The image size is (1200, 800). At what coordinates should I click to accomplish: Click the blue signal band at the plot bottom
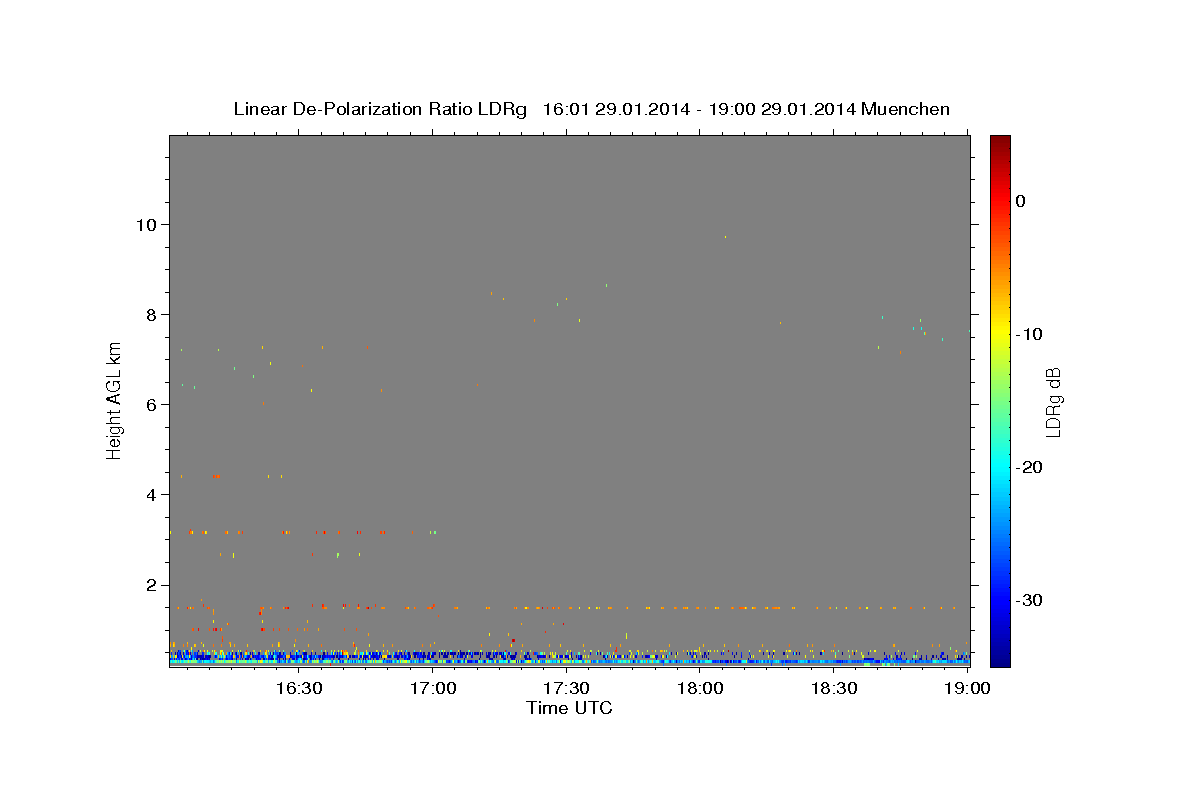pos(569,658)
